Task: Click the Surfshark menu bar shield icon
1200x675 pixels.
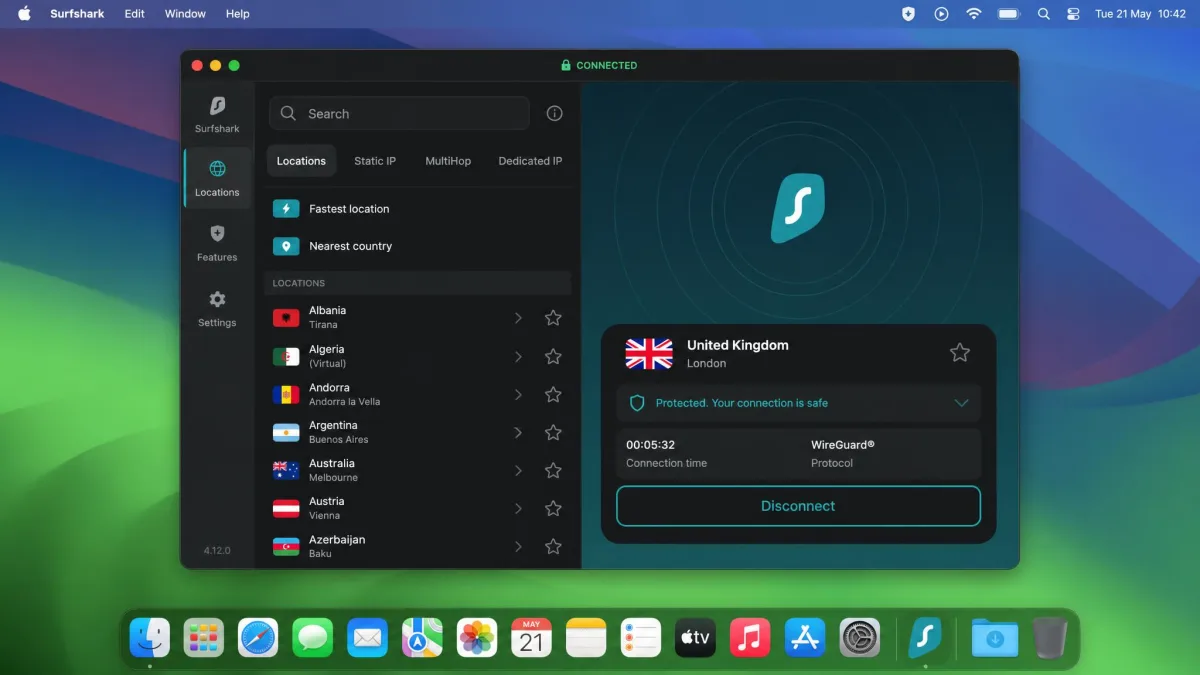Action: tap(908, 14)
